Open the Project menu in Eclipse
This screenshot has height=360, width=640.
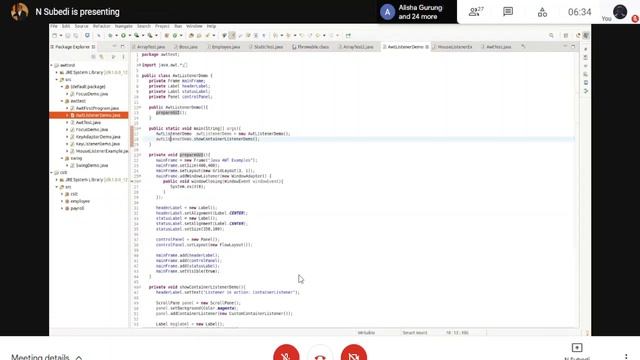pos(162,26)
